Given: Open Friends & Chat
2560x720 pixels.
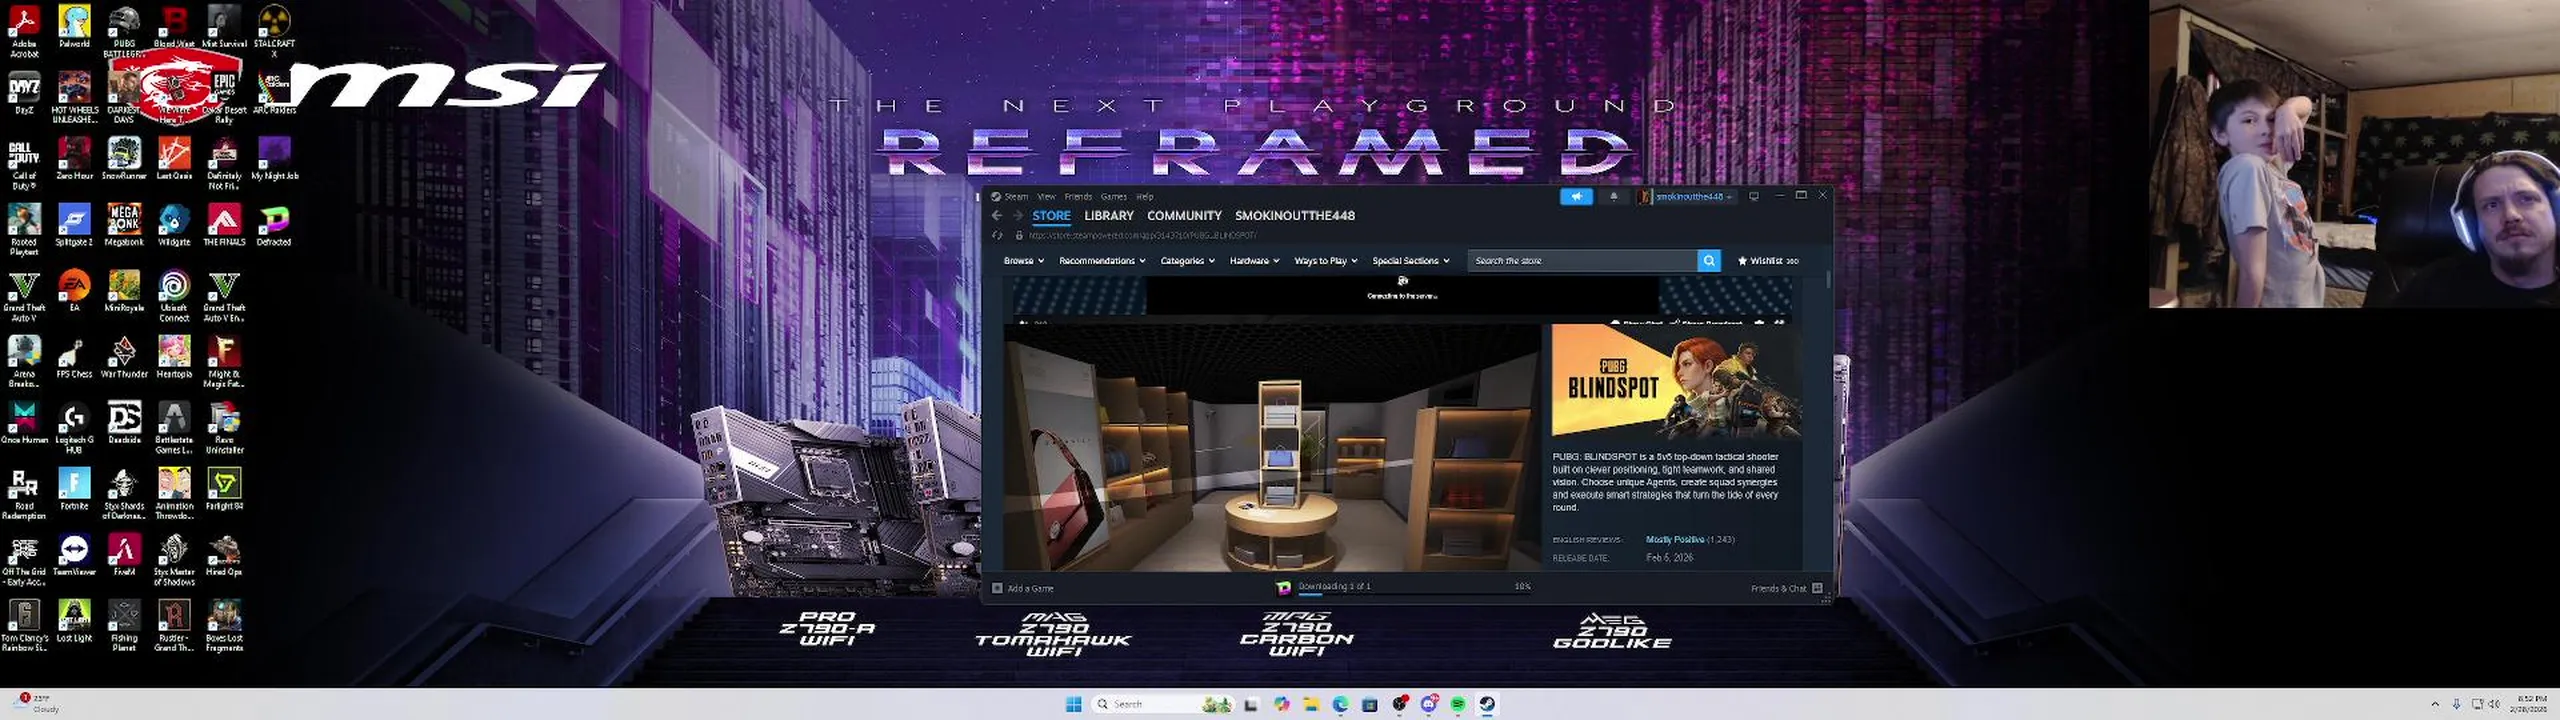Looking at the screenshot, I should point(1786,588).
